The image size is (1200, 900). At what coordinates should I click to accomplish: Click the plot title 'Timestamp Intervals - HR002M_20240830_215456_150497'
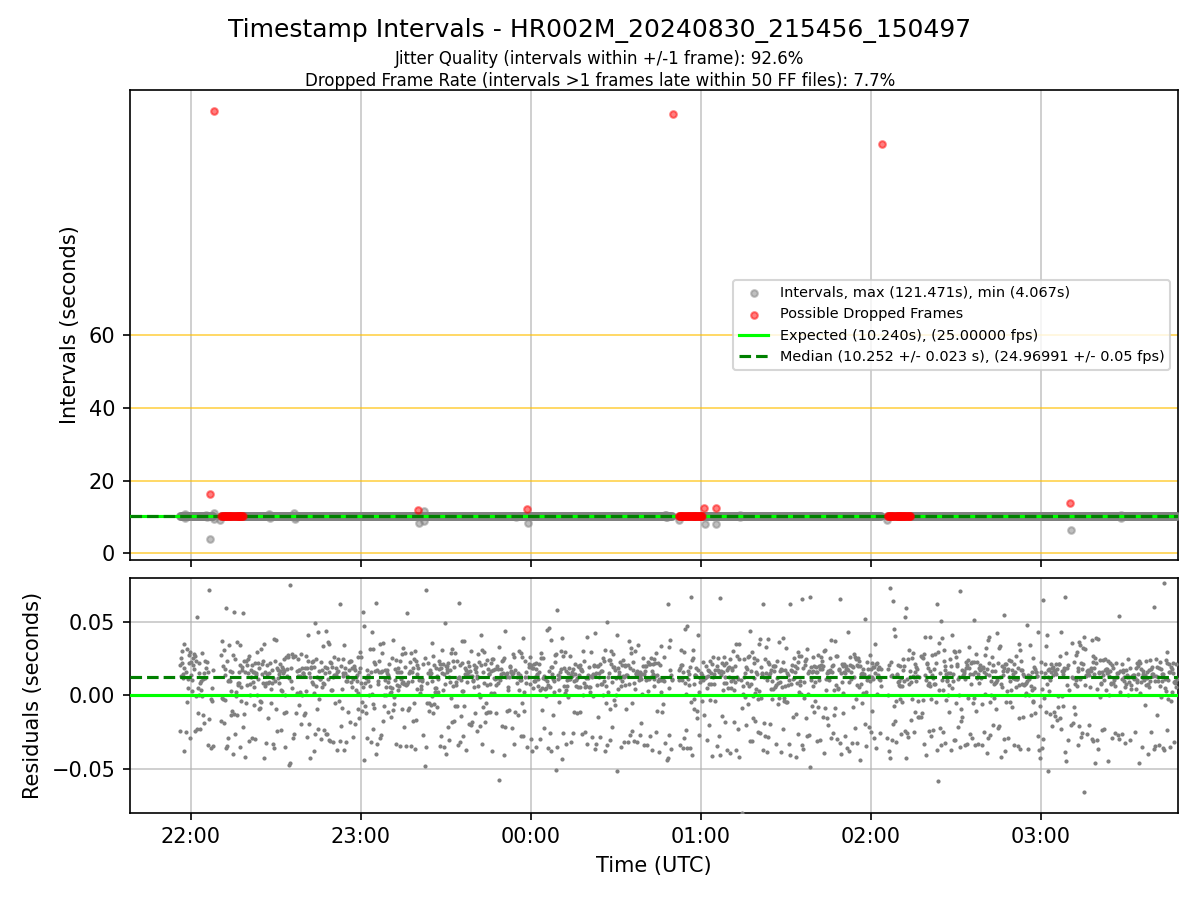click(599, 29)
